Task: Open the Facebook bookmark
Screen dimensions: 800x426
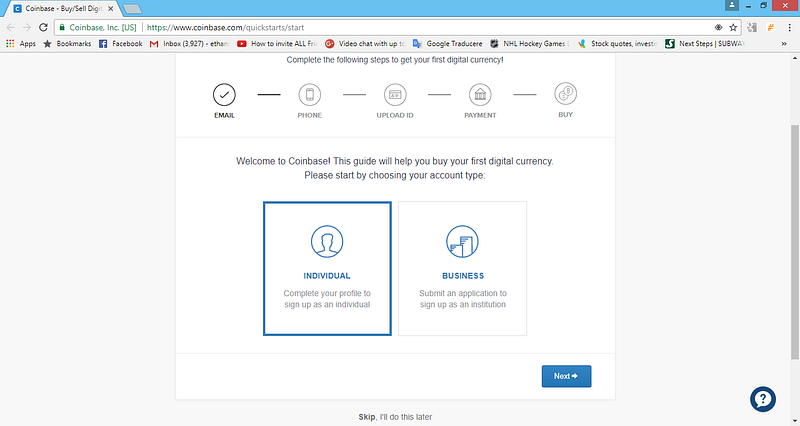Action: point(120,44)
